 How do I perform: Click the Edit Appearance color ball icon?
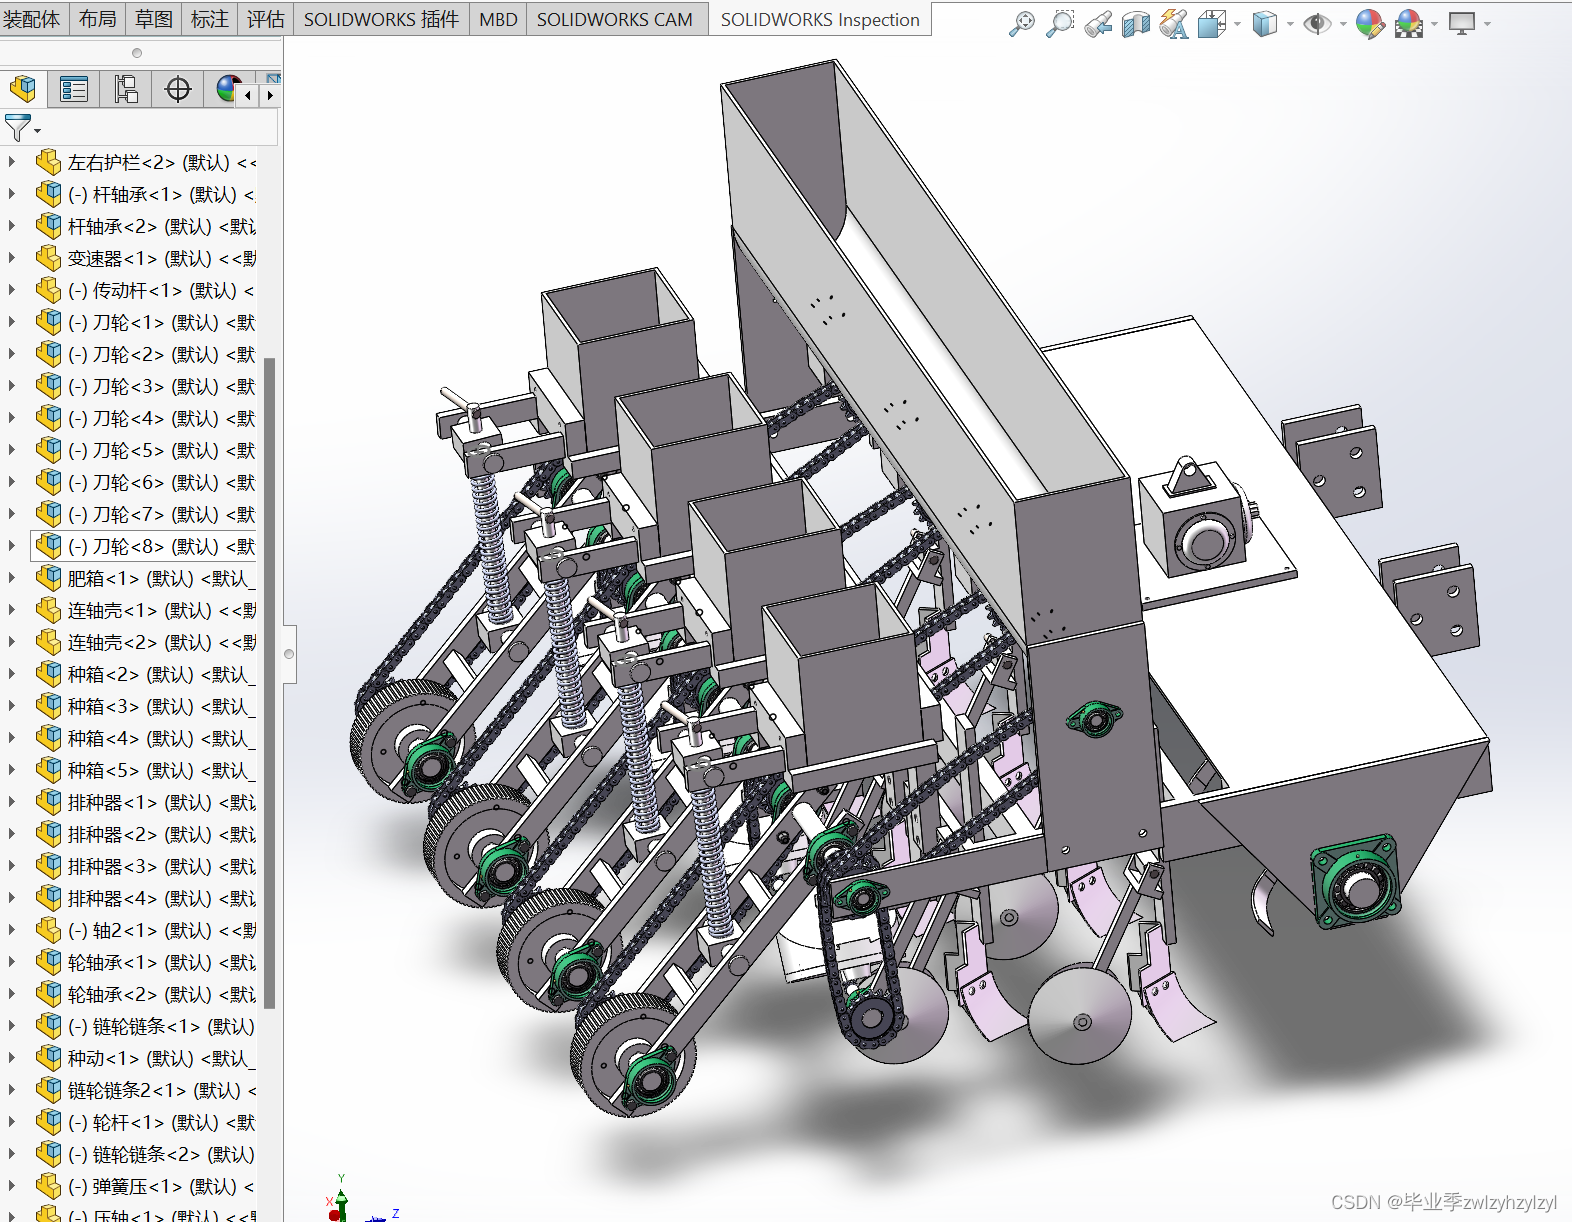coord(1370,24)
